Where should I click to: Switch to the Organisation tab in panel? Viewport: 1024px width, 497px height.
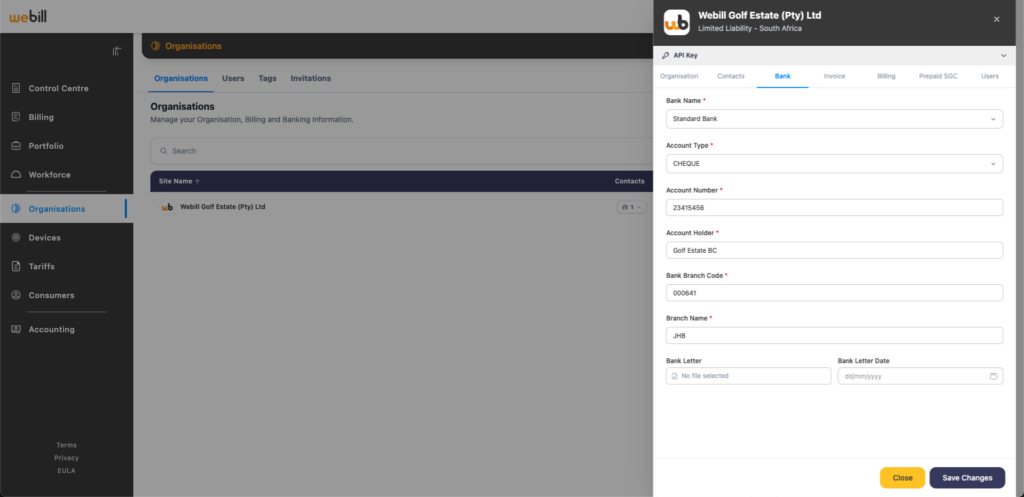(679, 76)
